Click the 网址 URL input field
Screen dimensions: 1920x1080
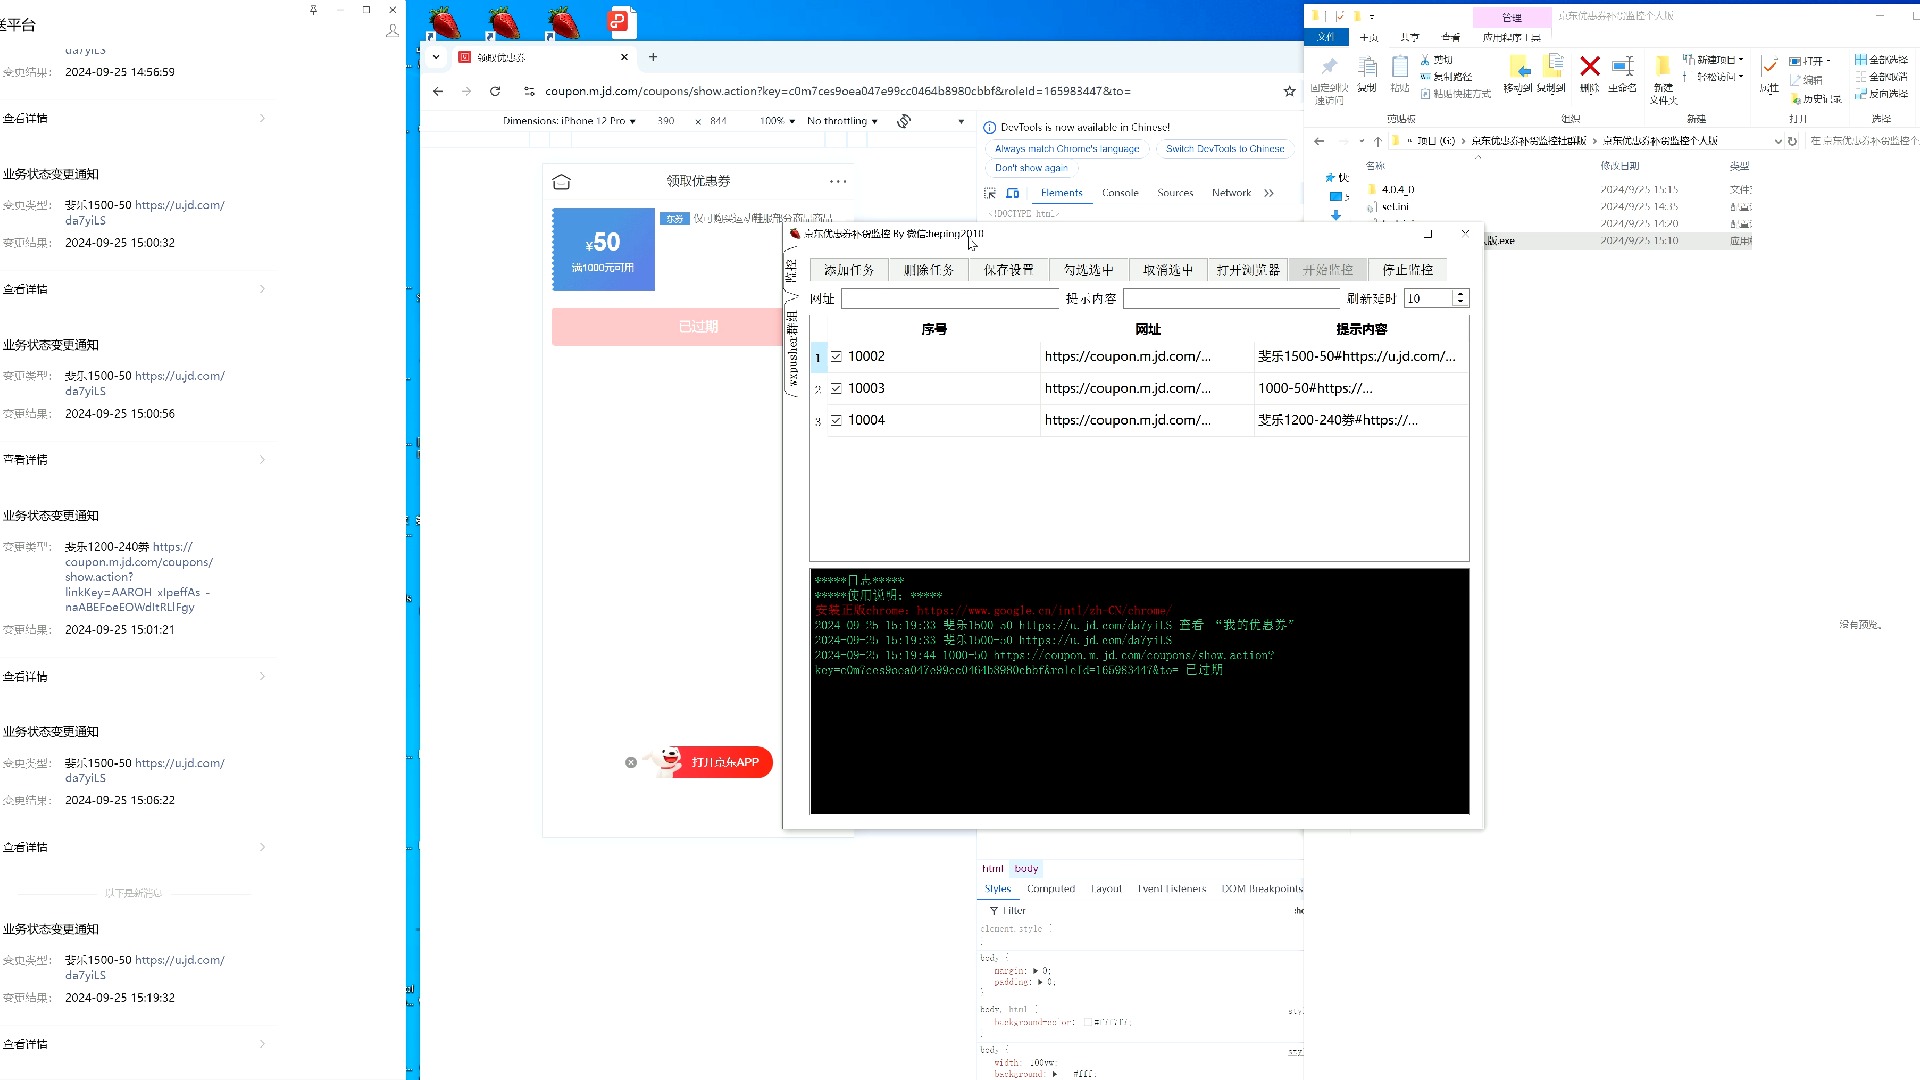coord(950,298)
